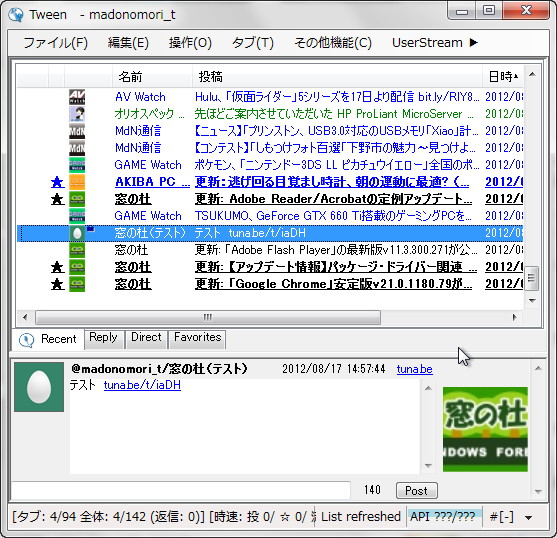Open the 編集(E) menu
Image resolution: width=557 pixels, height=538 pixels.
pos(128,43)
